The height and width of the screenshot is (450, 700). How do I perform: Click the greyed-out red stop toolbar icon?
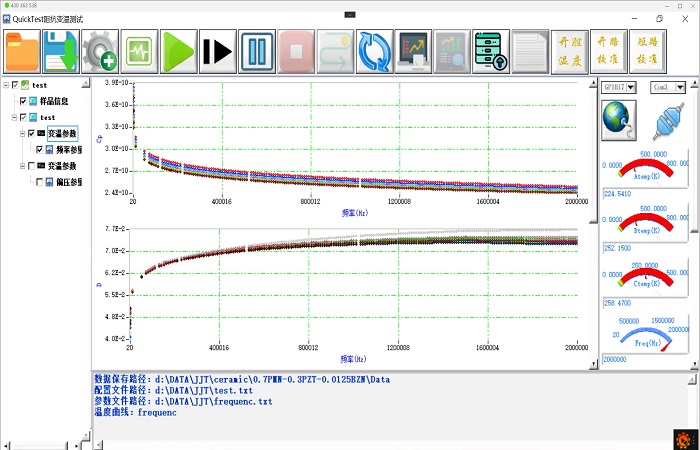[296, 51]
